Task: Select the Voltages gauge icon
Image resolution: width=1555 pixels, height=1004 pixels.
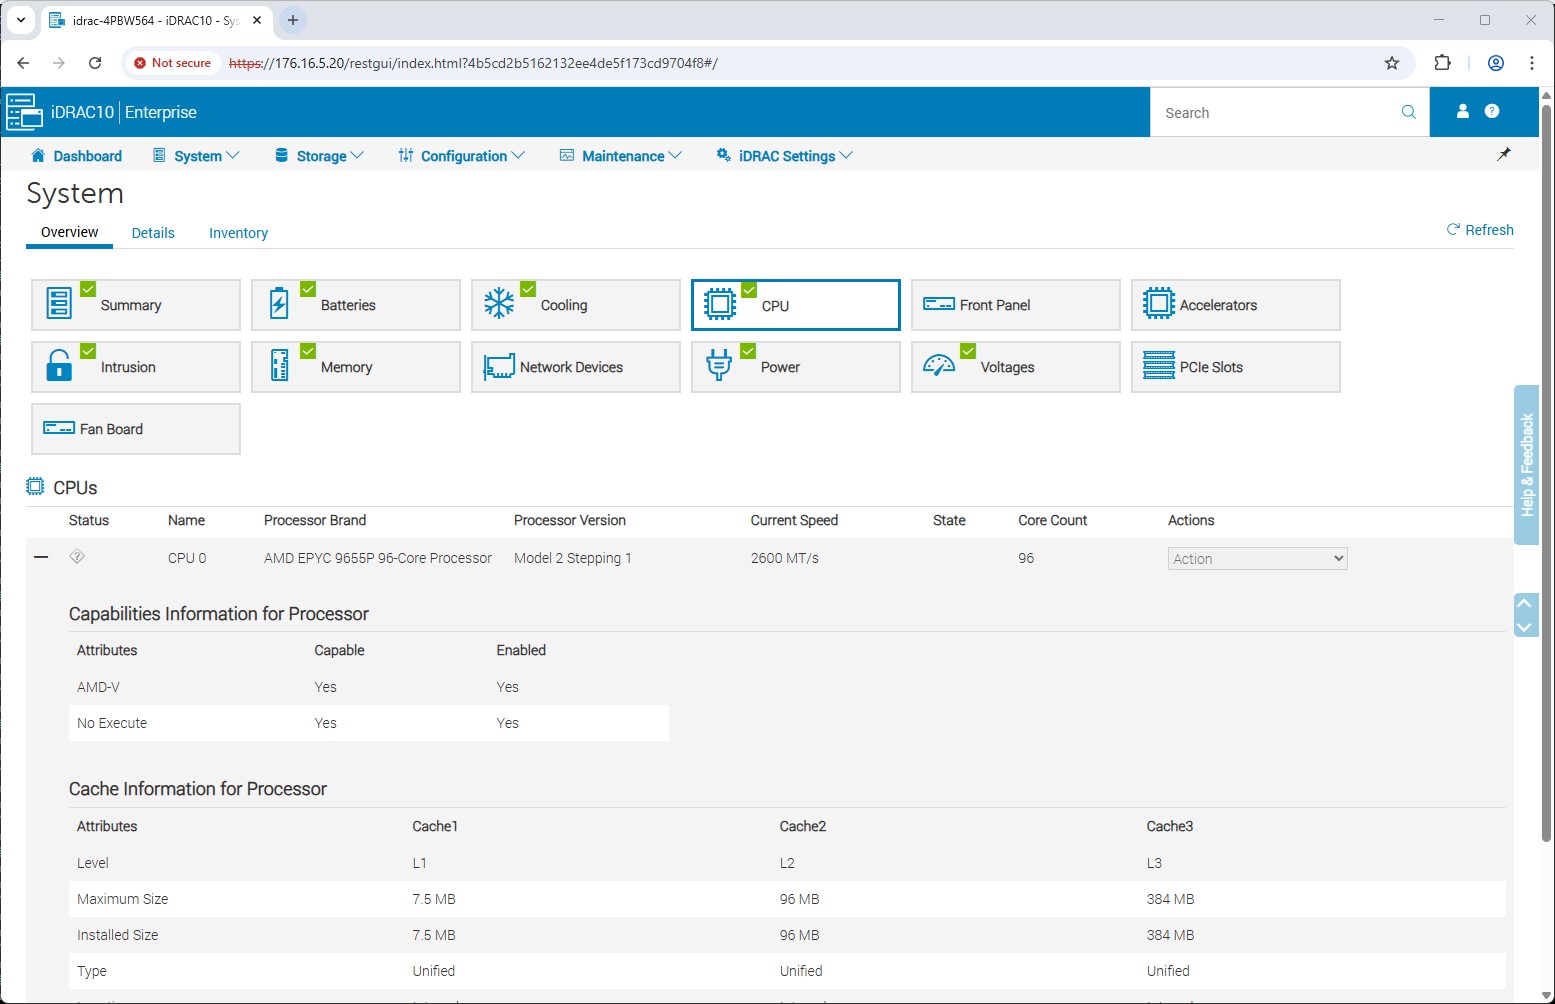Action: click(x=939, y=366)
